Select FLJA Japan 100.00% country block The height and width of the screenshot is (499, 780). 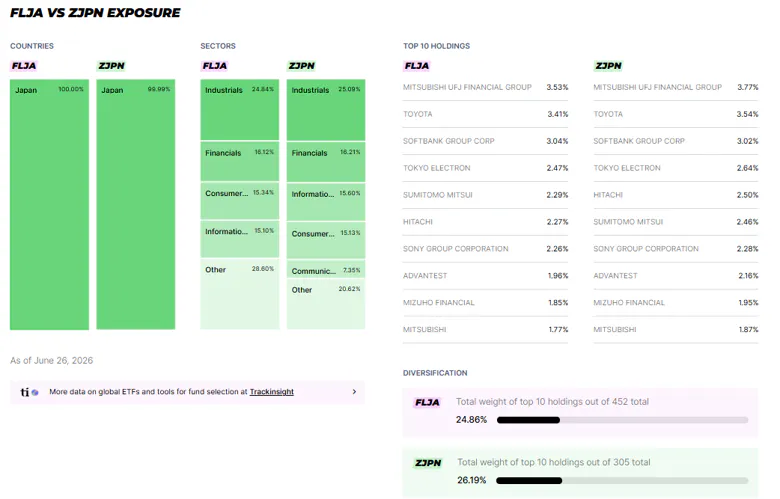click(49, 204)
